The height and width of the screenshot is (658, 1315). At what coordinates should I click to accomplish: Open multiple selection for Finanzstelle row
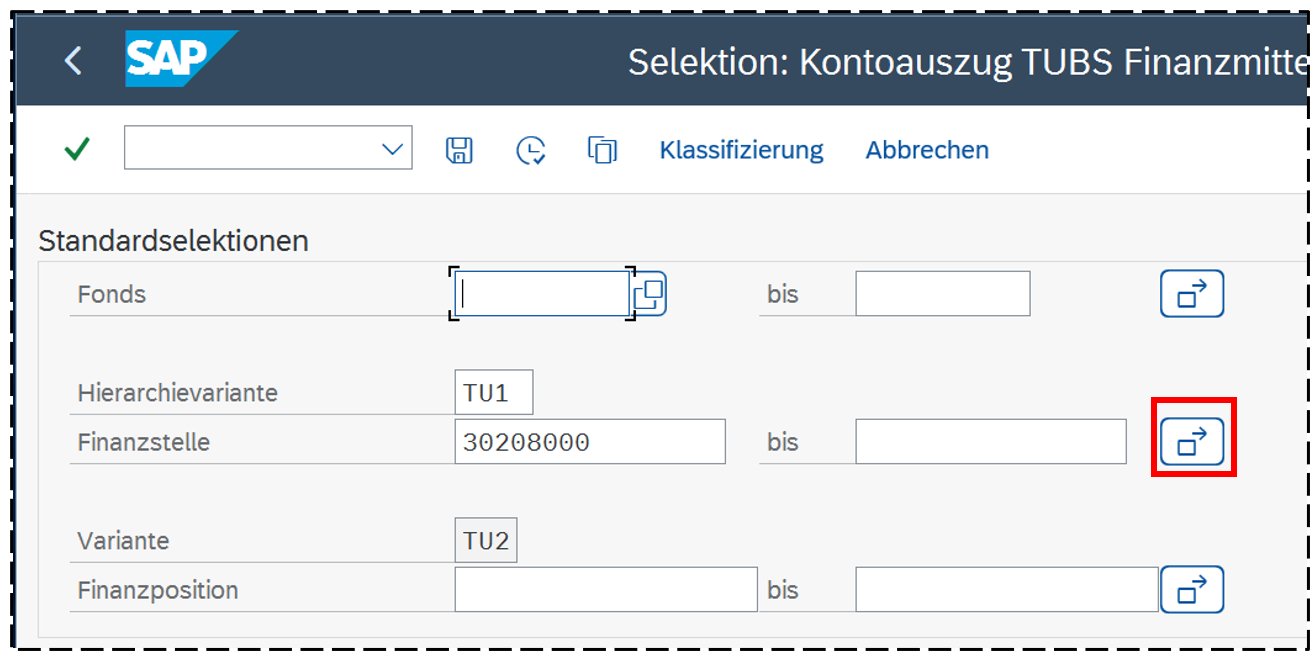[x=1192, y=442]
